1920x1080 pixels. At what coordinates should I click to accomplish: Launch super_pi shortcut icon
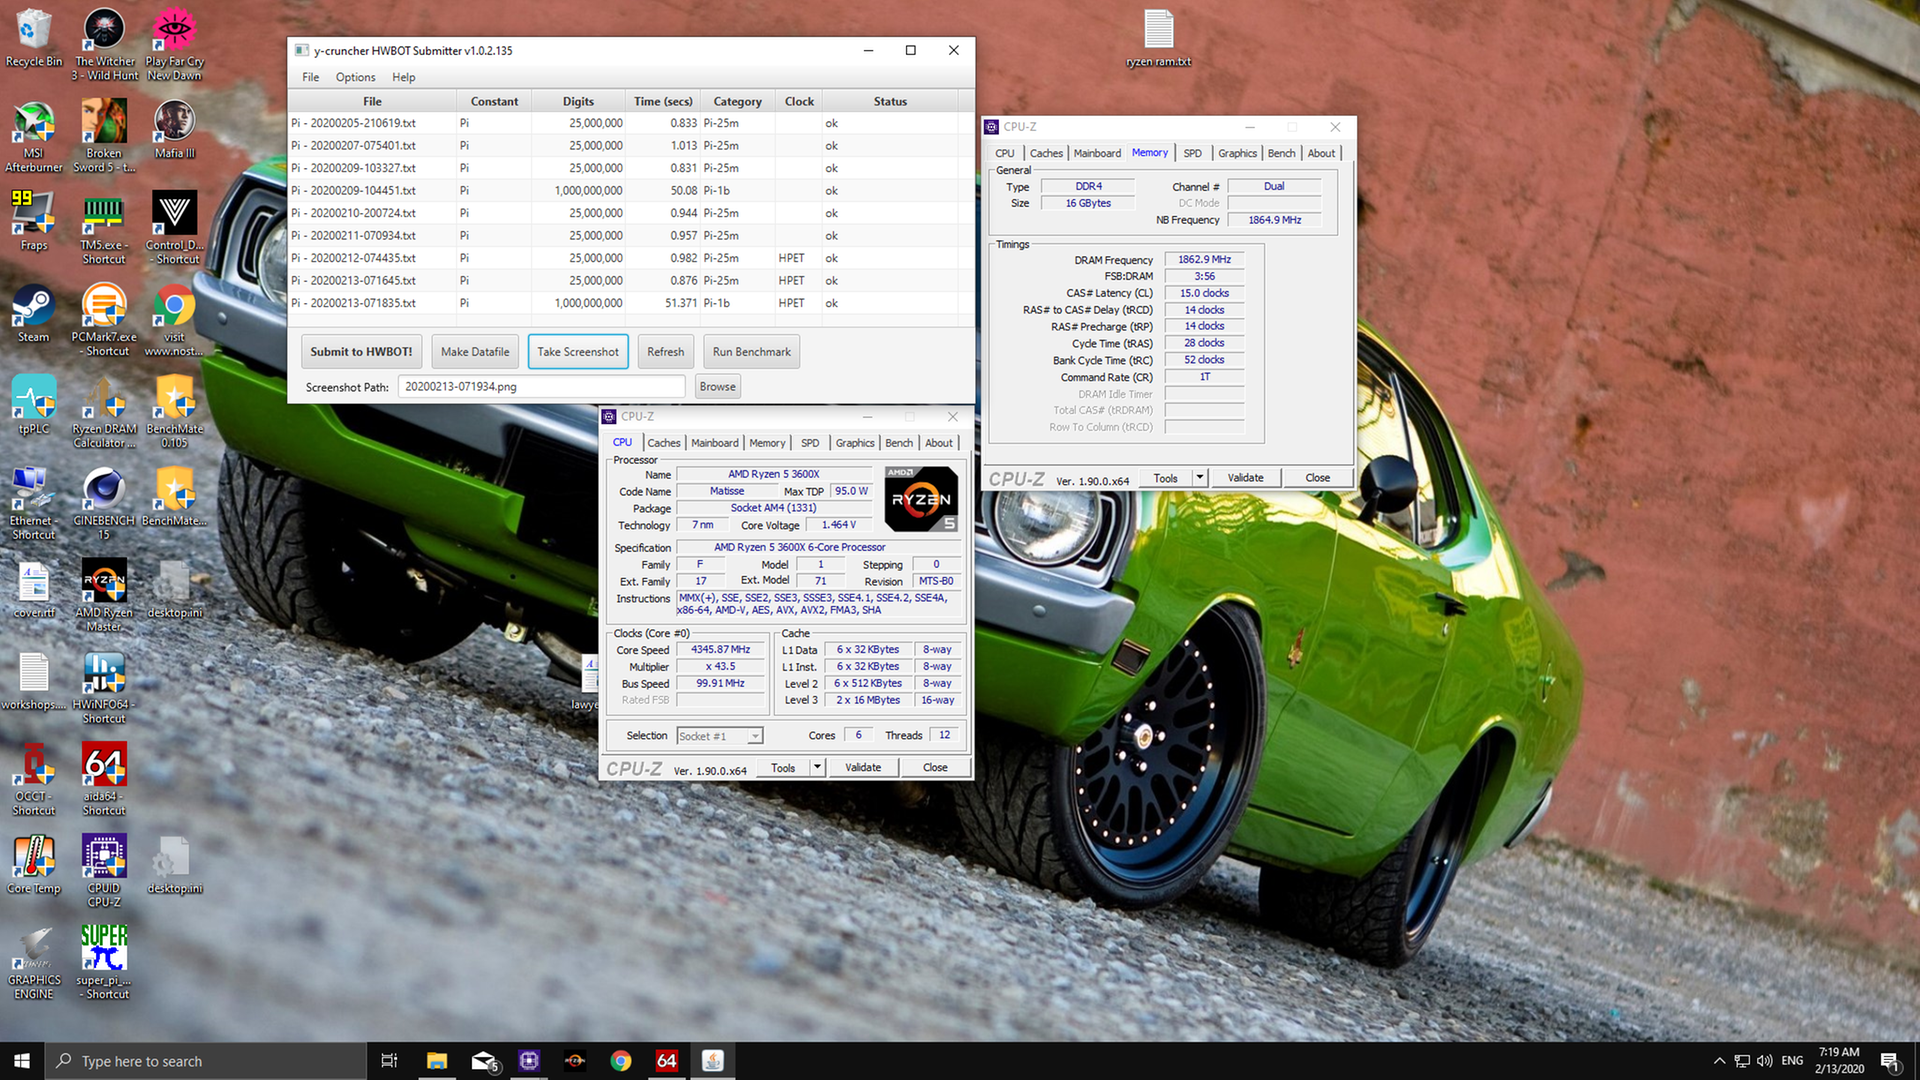pyautogui.click(x=104, y=962)
